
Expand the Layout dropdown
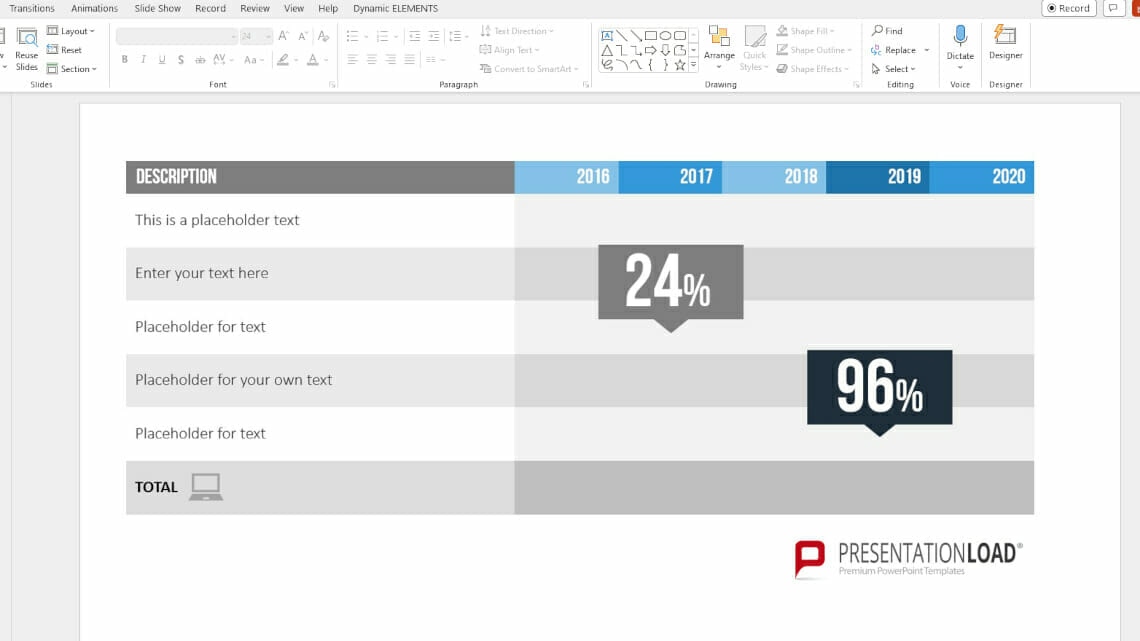(71, 31)
